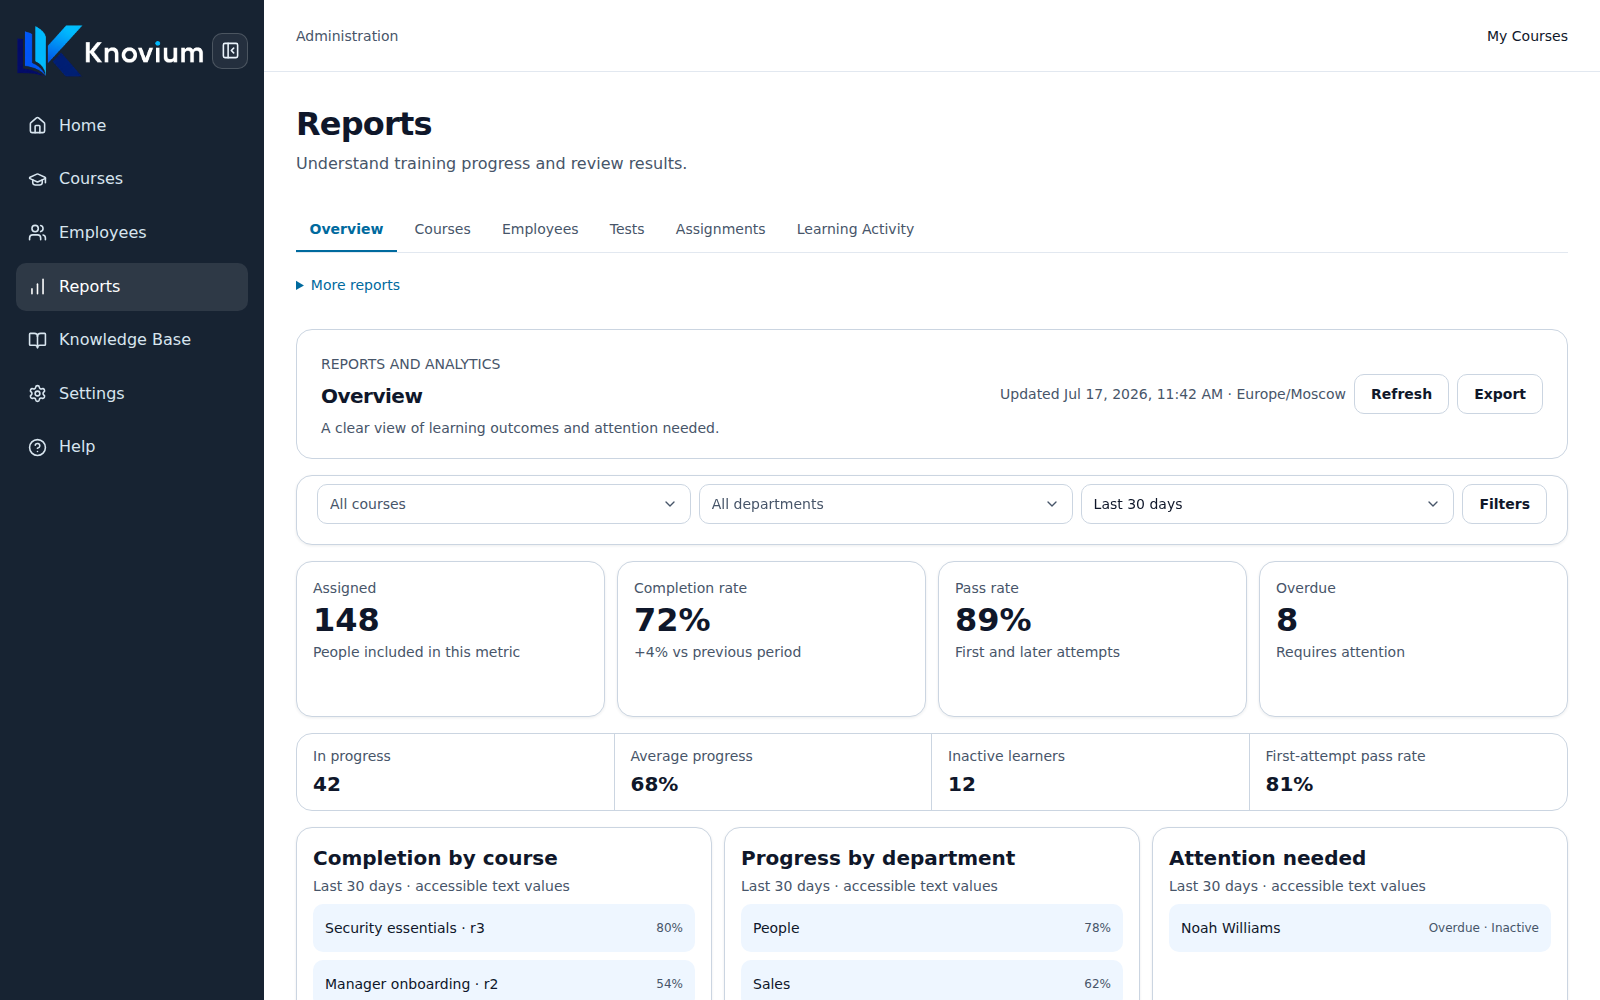Select the Sales department row
This screenshot has height=1000, width=1600.
click(932, 982)
